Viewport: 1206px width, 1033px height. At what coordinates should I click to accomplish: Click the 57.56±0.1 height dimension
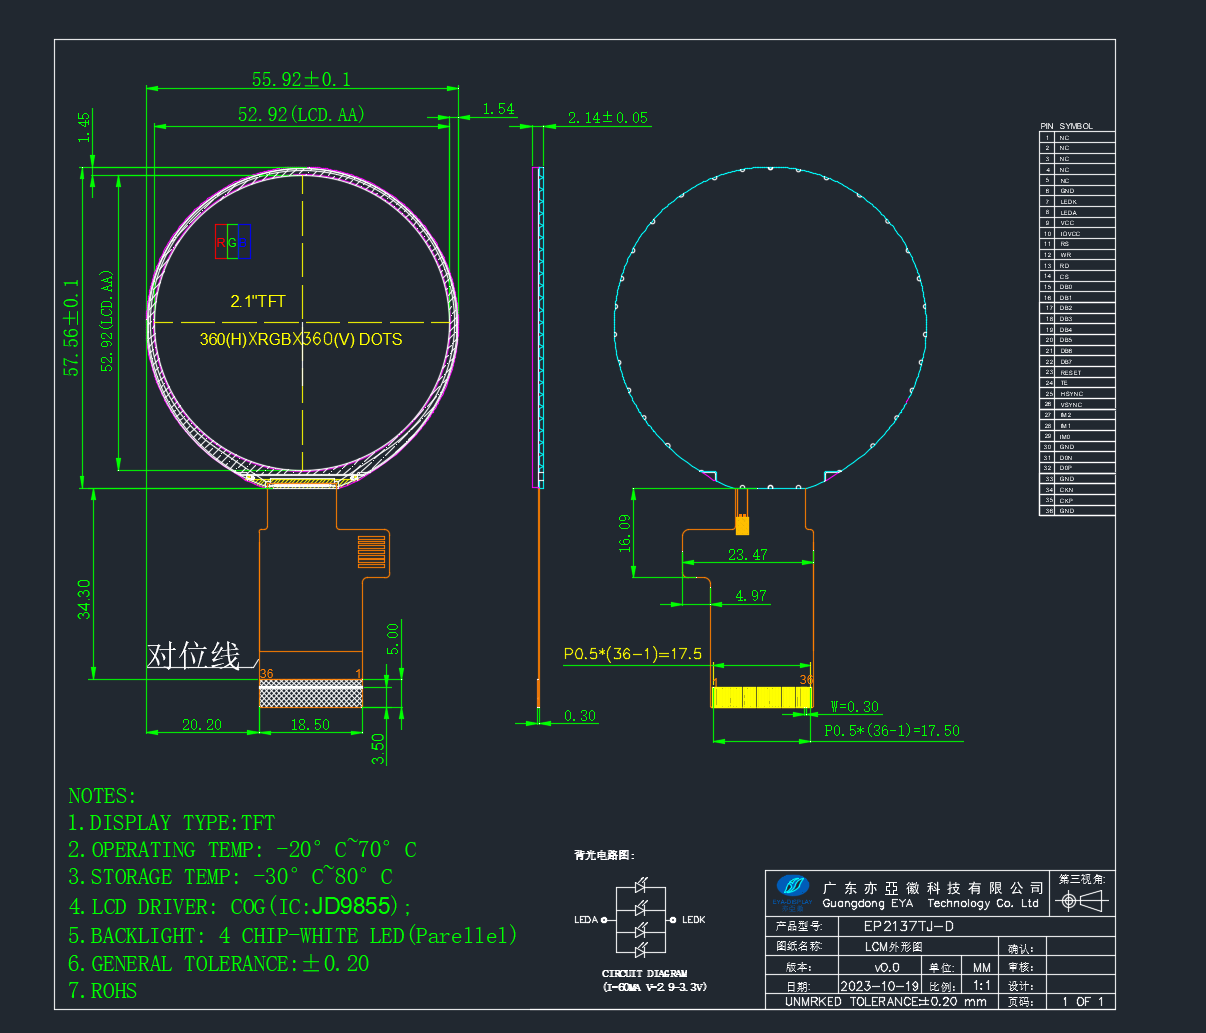click(x=72, y=327)
